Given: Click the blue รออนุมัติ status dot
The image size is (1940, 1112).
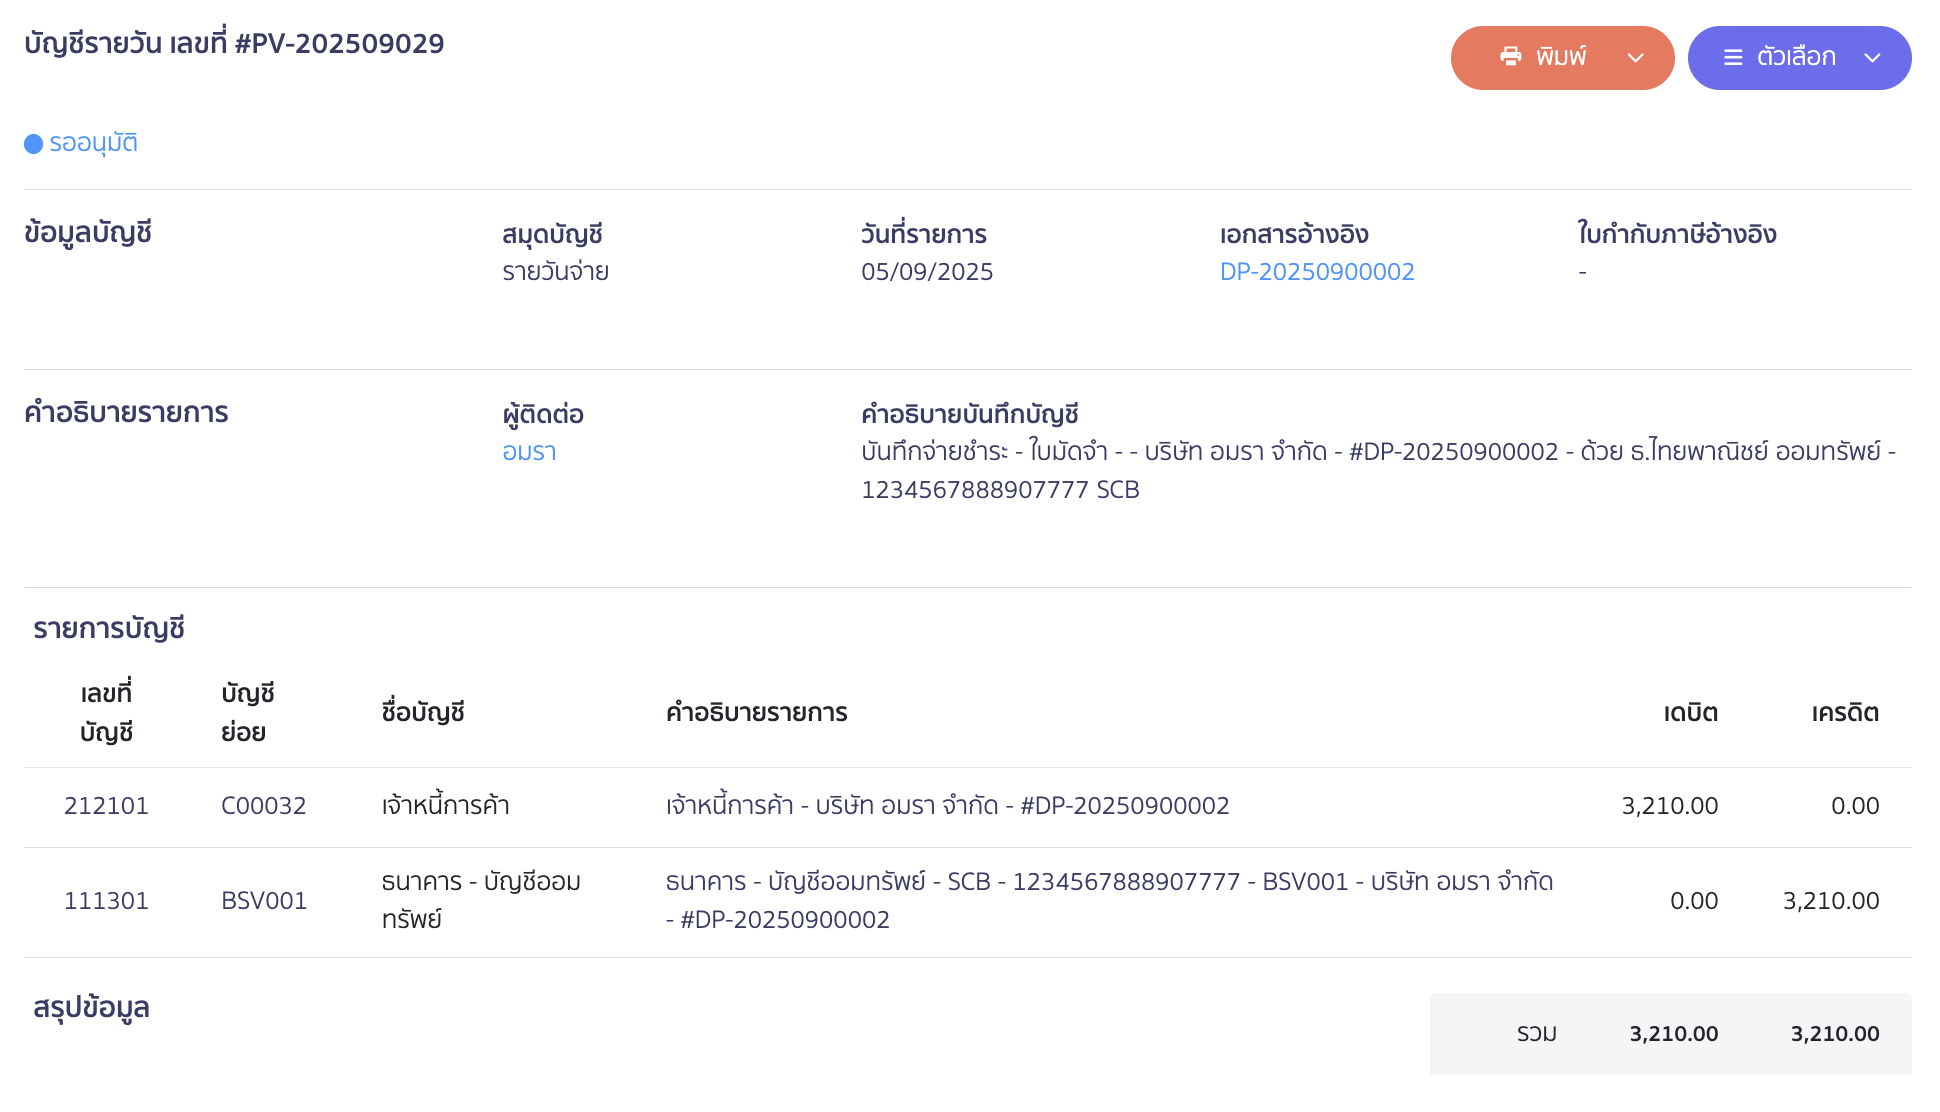Looking at the screenshot, I should click(x=33, y=144).
